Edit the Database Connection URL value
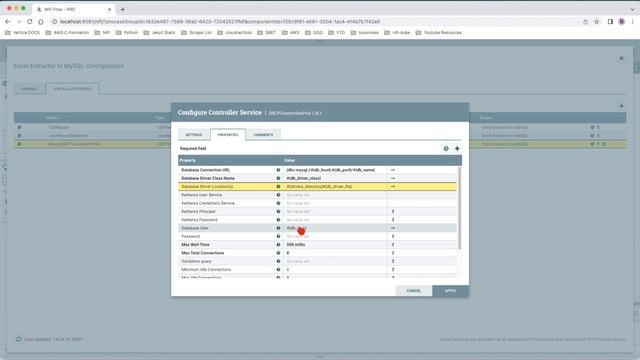The image size is (640, 360). pyautogui.click(x=335, y=170)
